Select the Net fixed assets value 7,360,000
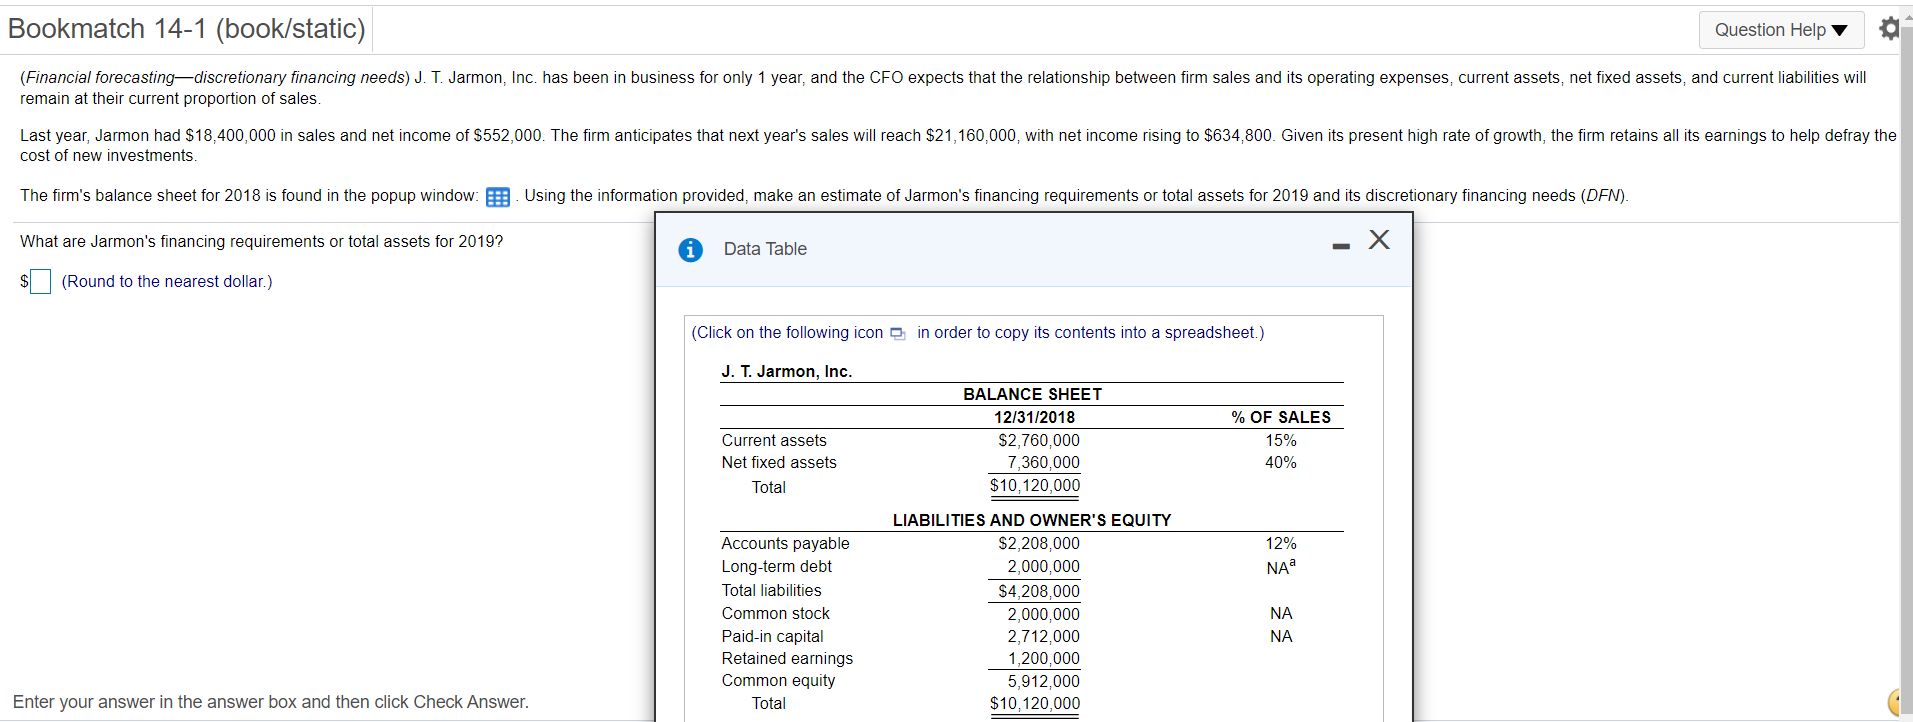This screenshot has height=722, width=1913. tap(1043, 462)
